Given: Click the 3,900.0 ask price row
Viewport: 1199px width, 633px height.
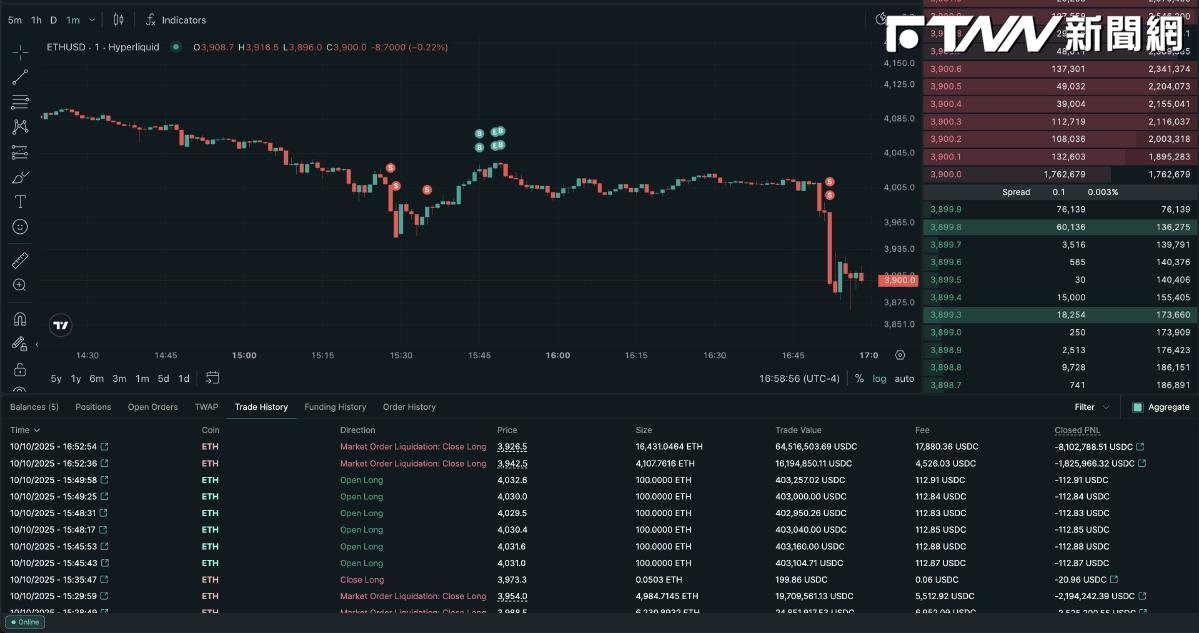Looking at the screenshot, I should 1060,174.
